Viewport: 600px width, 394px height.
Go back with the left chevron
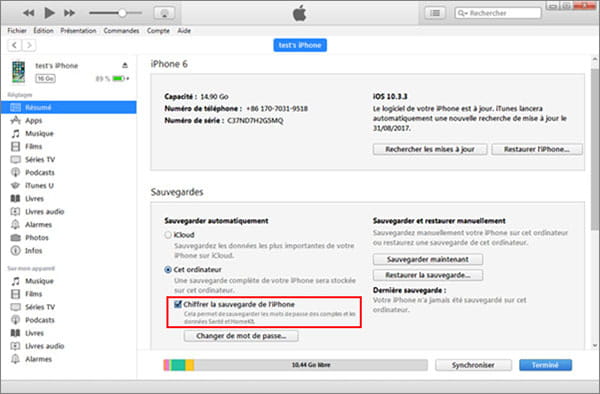[15, 45]
